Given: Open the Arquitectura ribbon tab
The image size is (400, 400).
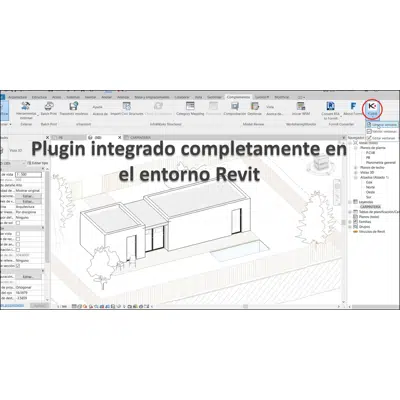Looking at the screenshot, I should [17, 97].
